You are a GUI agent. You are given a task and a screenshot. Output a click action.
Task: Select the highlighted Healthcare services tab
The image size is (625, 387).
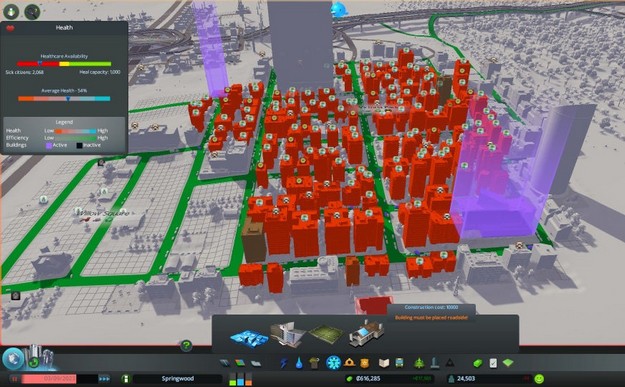coord(334,363)
